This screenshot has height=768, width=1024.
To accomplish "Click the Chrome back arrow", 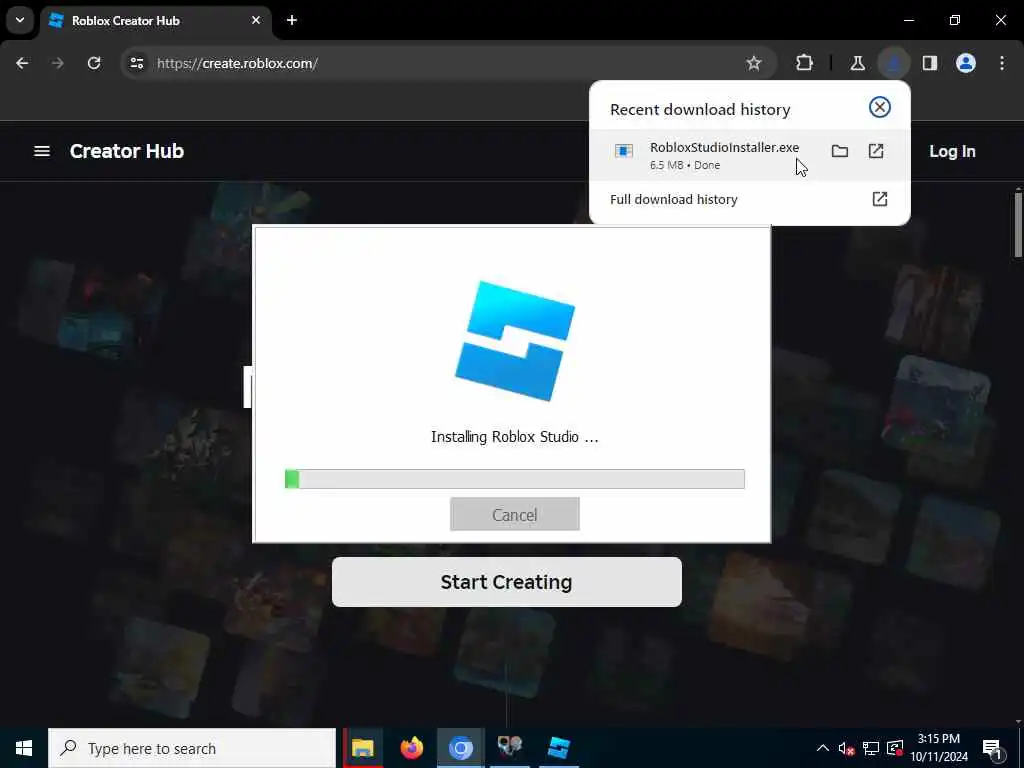I will pos(22,63).
